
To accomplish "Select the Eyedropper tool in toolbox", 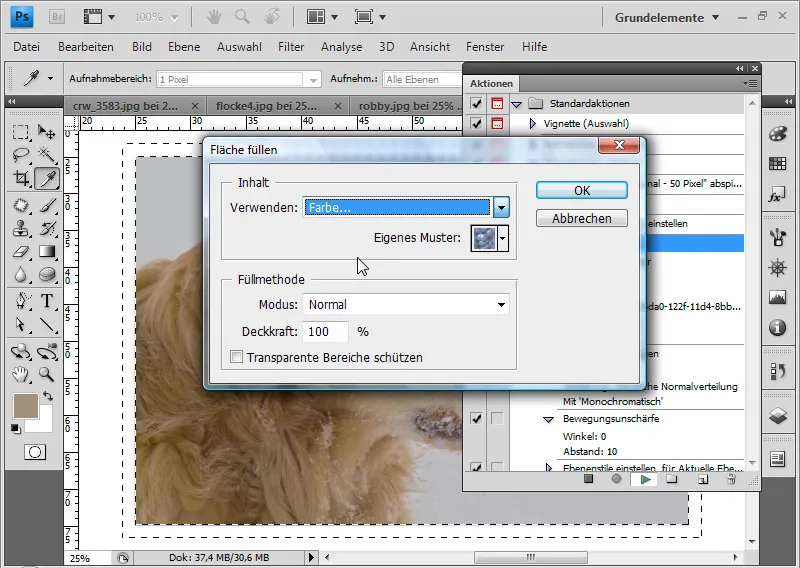I will click(47, 179).
